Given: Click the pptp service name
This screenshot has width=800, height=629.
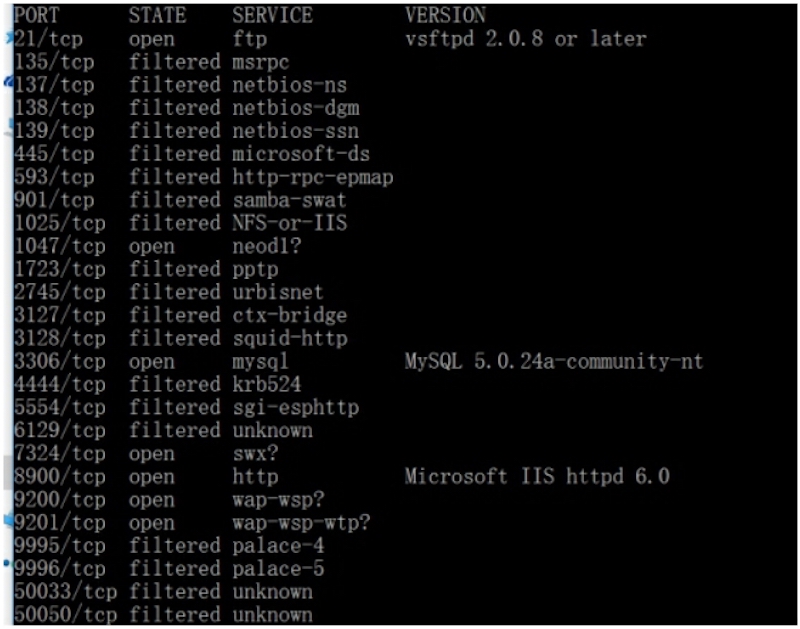Looking at the screenshot, I should [255, 269].
